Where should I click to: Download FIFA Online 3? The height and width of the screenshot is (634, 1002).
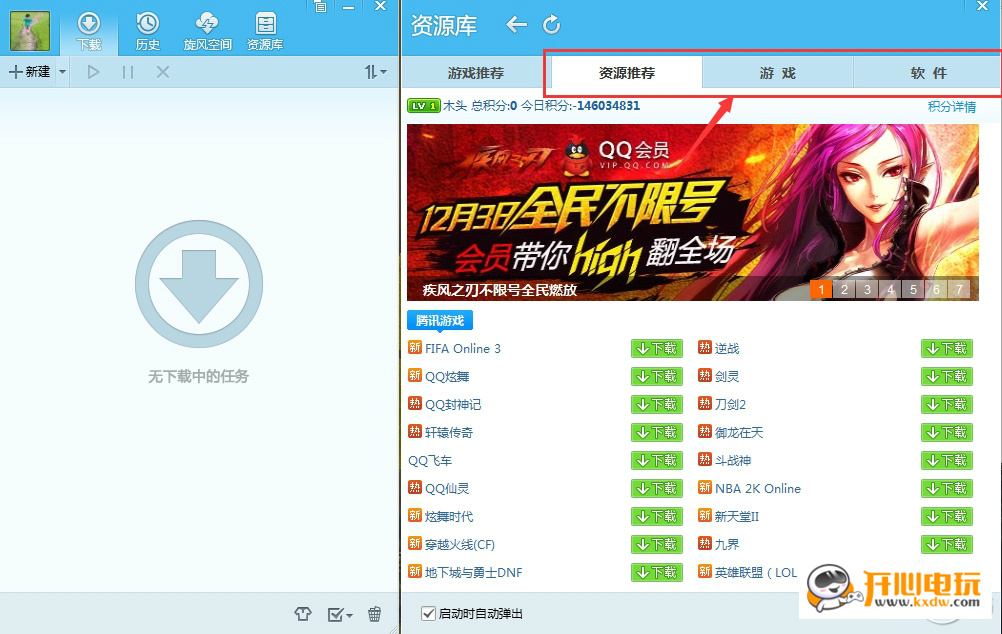(656, 348)
